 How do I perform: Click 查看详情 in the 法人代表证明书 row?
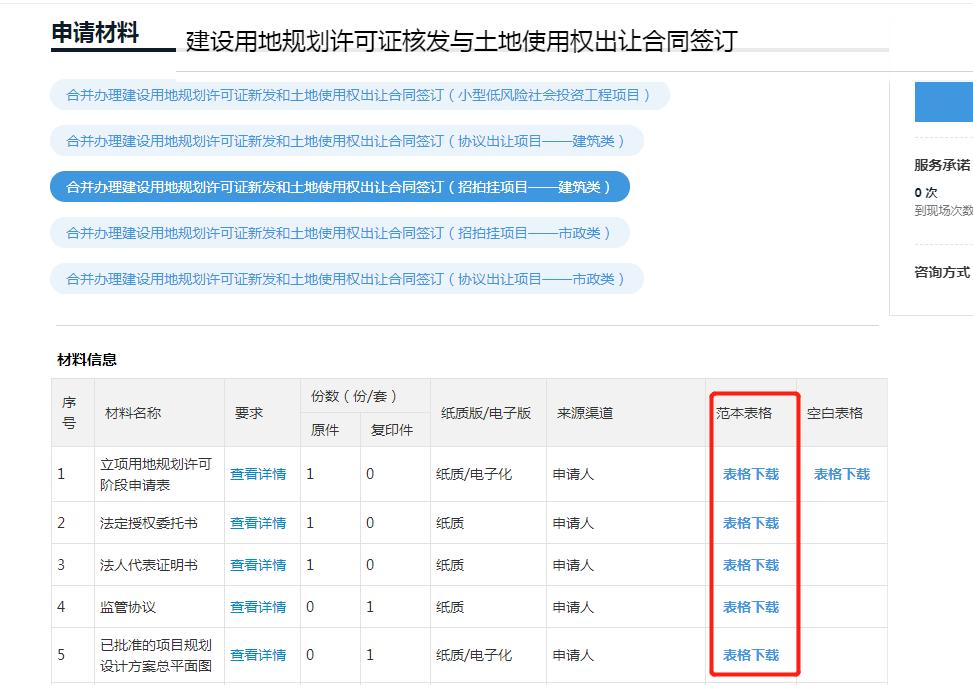(x=258, y=565)
